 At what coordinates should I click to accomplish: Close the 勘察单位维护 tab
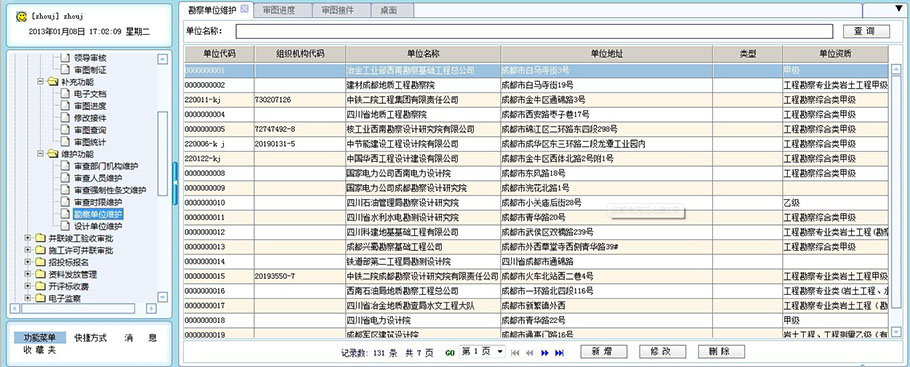244,9
